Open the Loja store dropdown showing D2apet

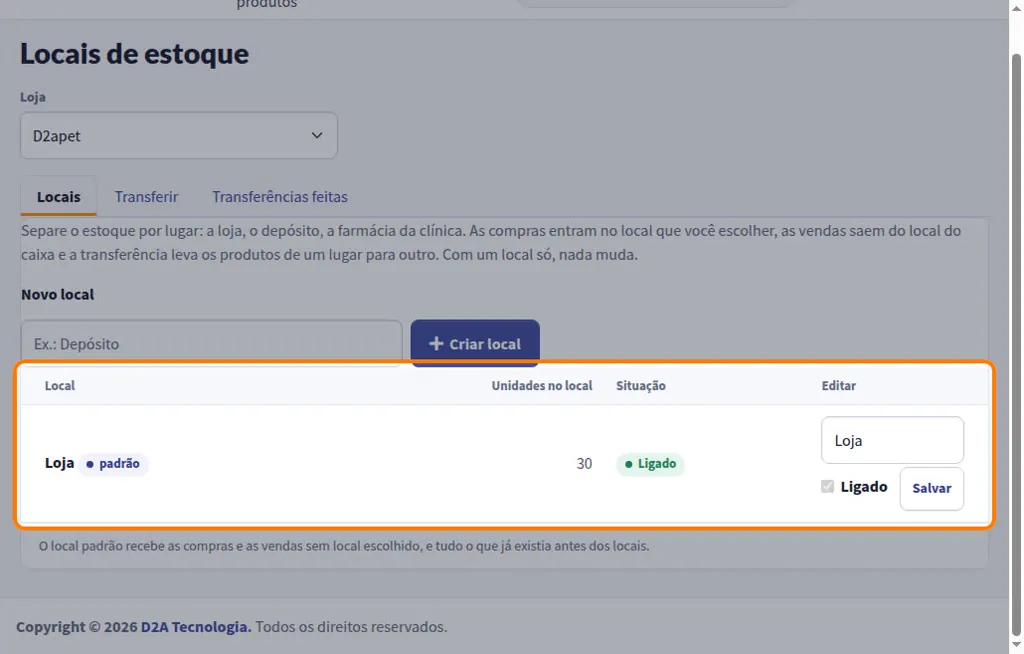click(x=179, y=135)
